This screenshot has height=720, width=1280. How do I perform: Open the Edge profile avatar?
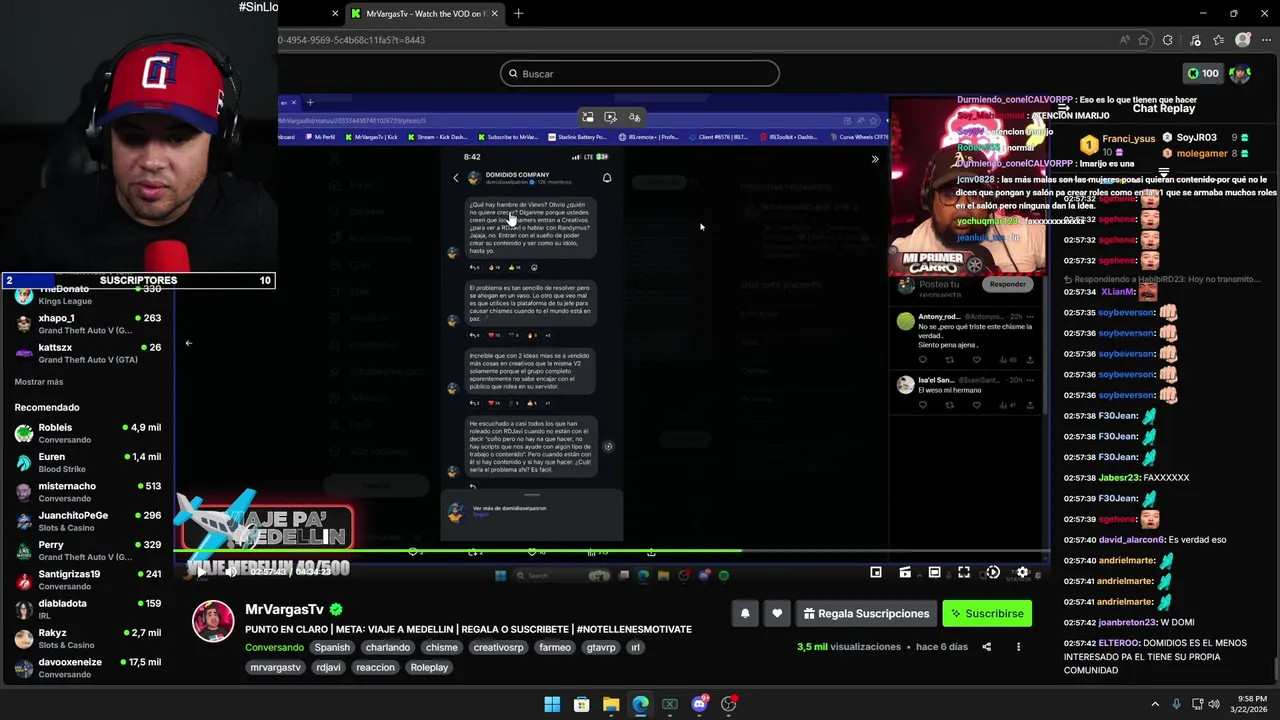(1243, 40)
